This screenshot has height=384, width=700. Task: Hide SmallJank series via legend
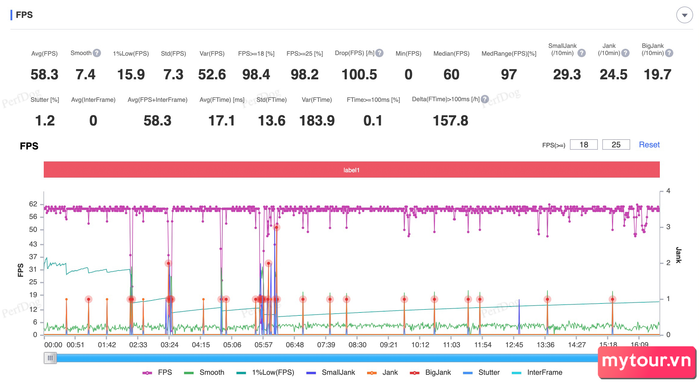click(x=331, y=372)
